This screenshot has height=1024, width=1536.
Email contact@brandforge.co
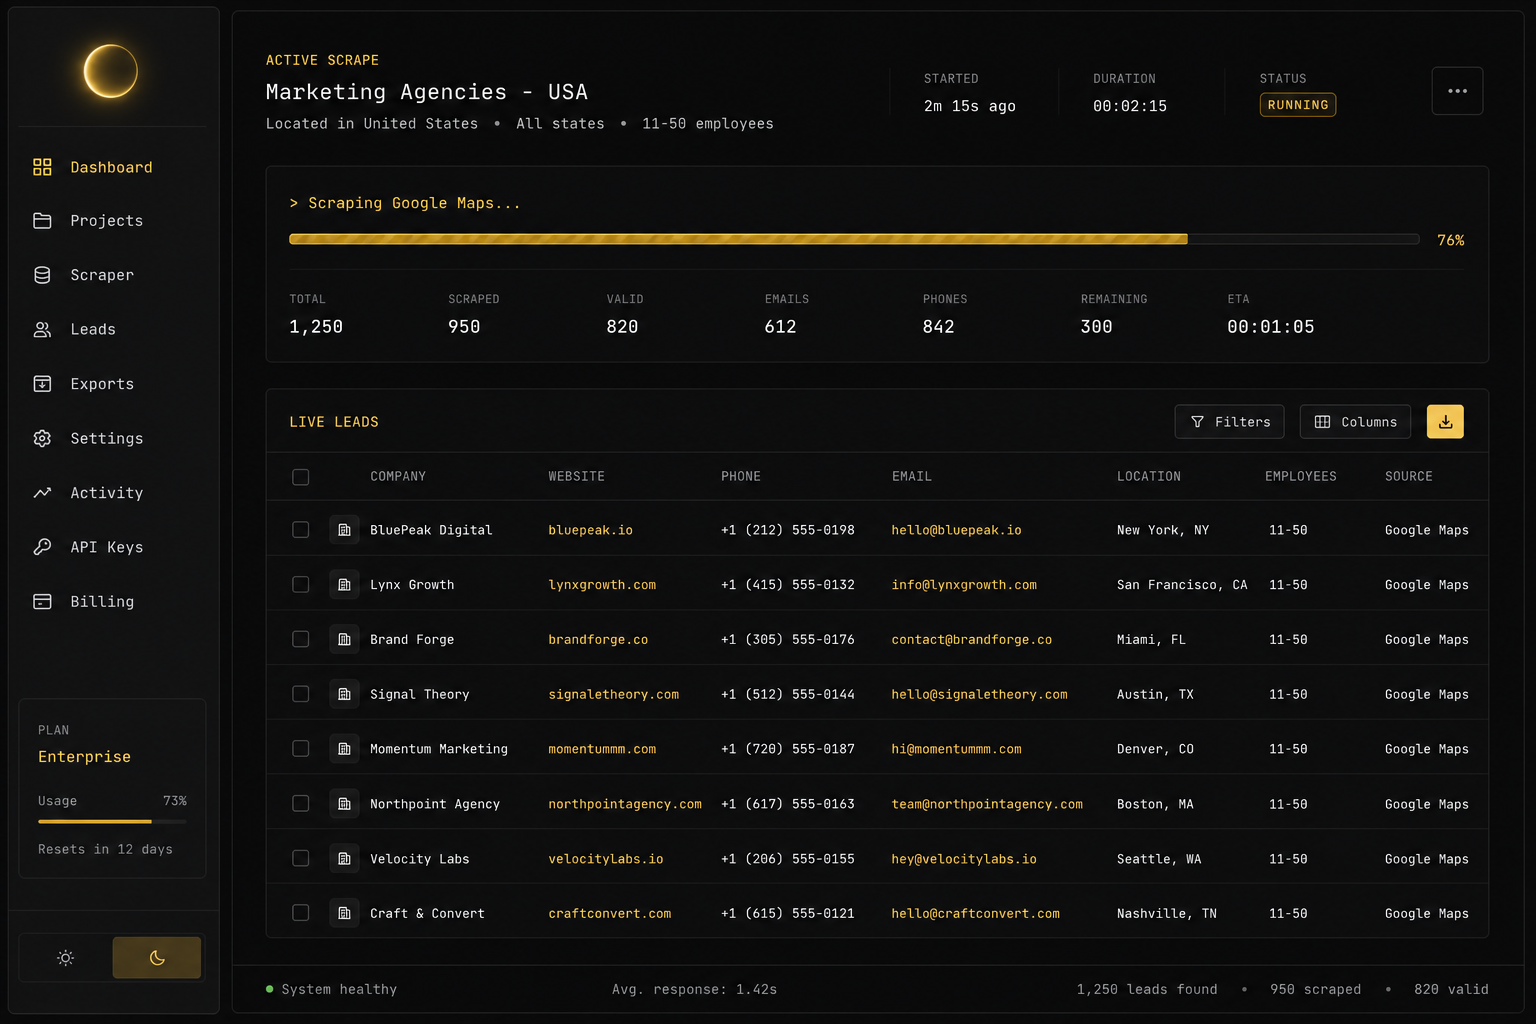971,639
